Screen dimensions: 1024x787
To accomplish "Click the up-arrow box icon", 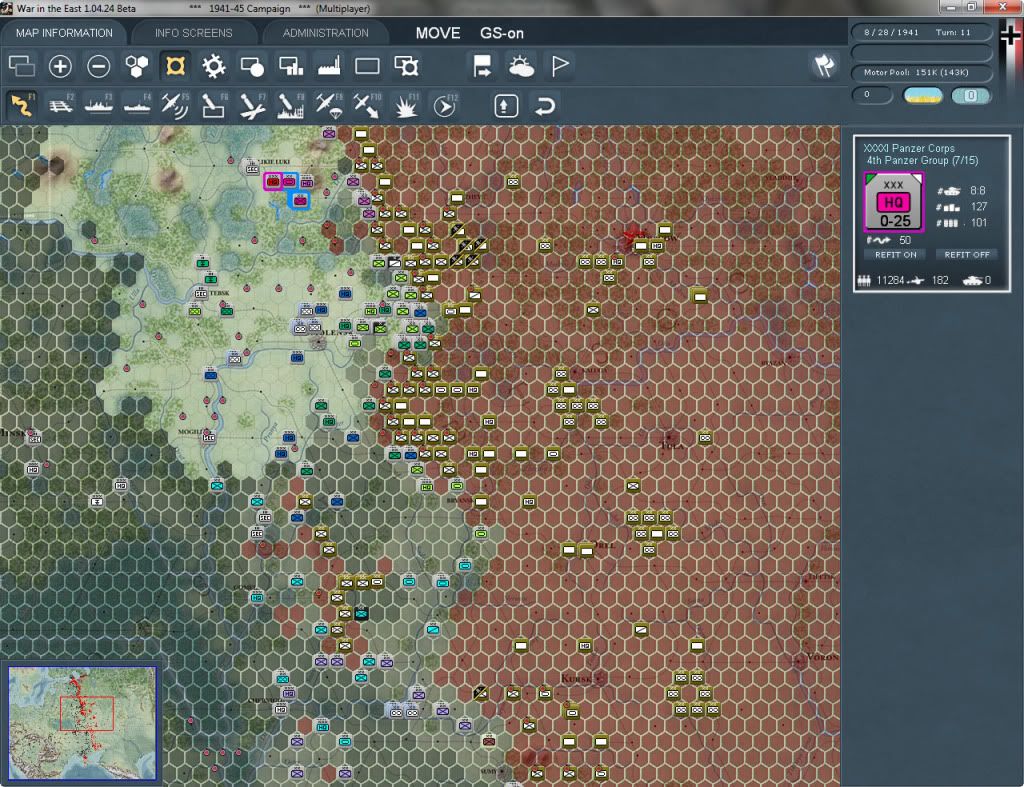I will (506, 106).
